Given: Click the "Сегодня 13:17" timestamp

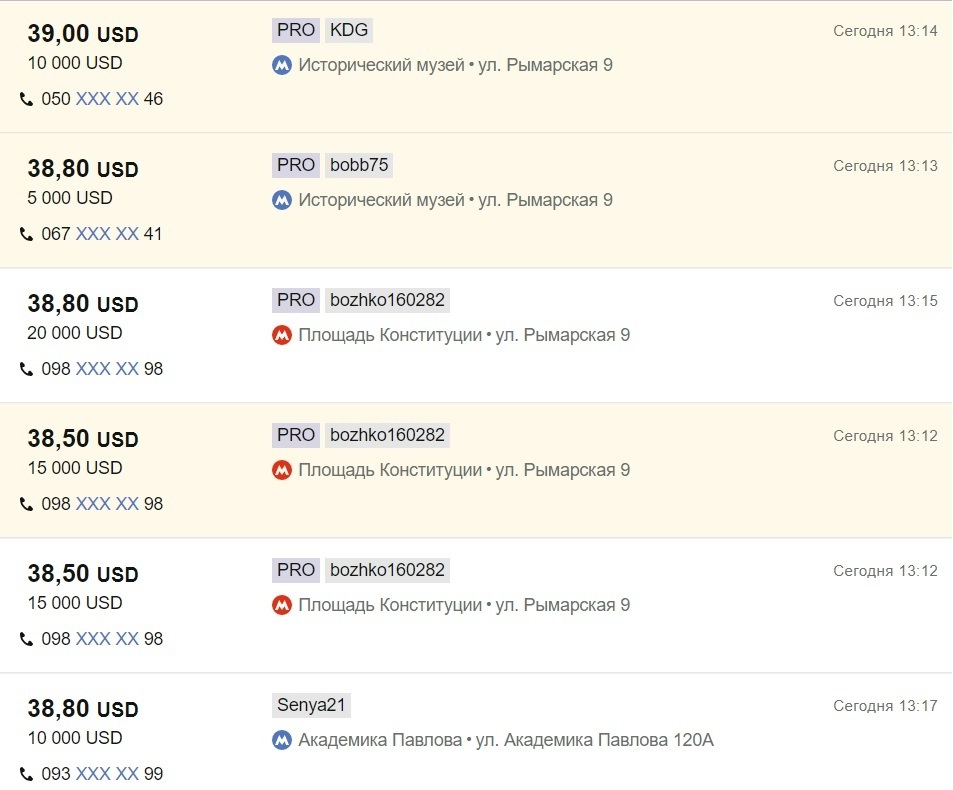Looking at the screenshot, I should tap(885, 706).
